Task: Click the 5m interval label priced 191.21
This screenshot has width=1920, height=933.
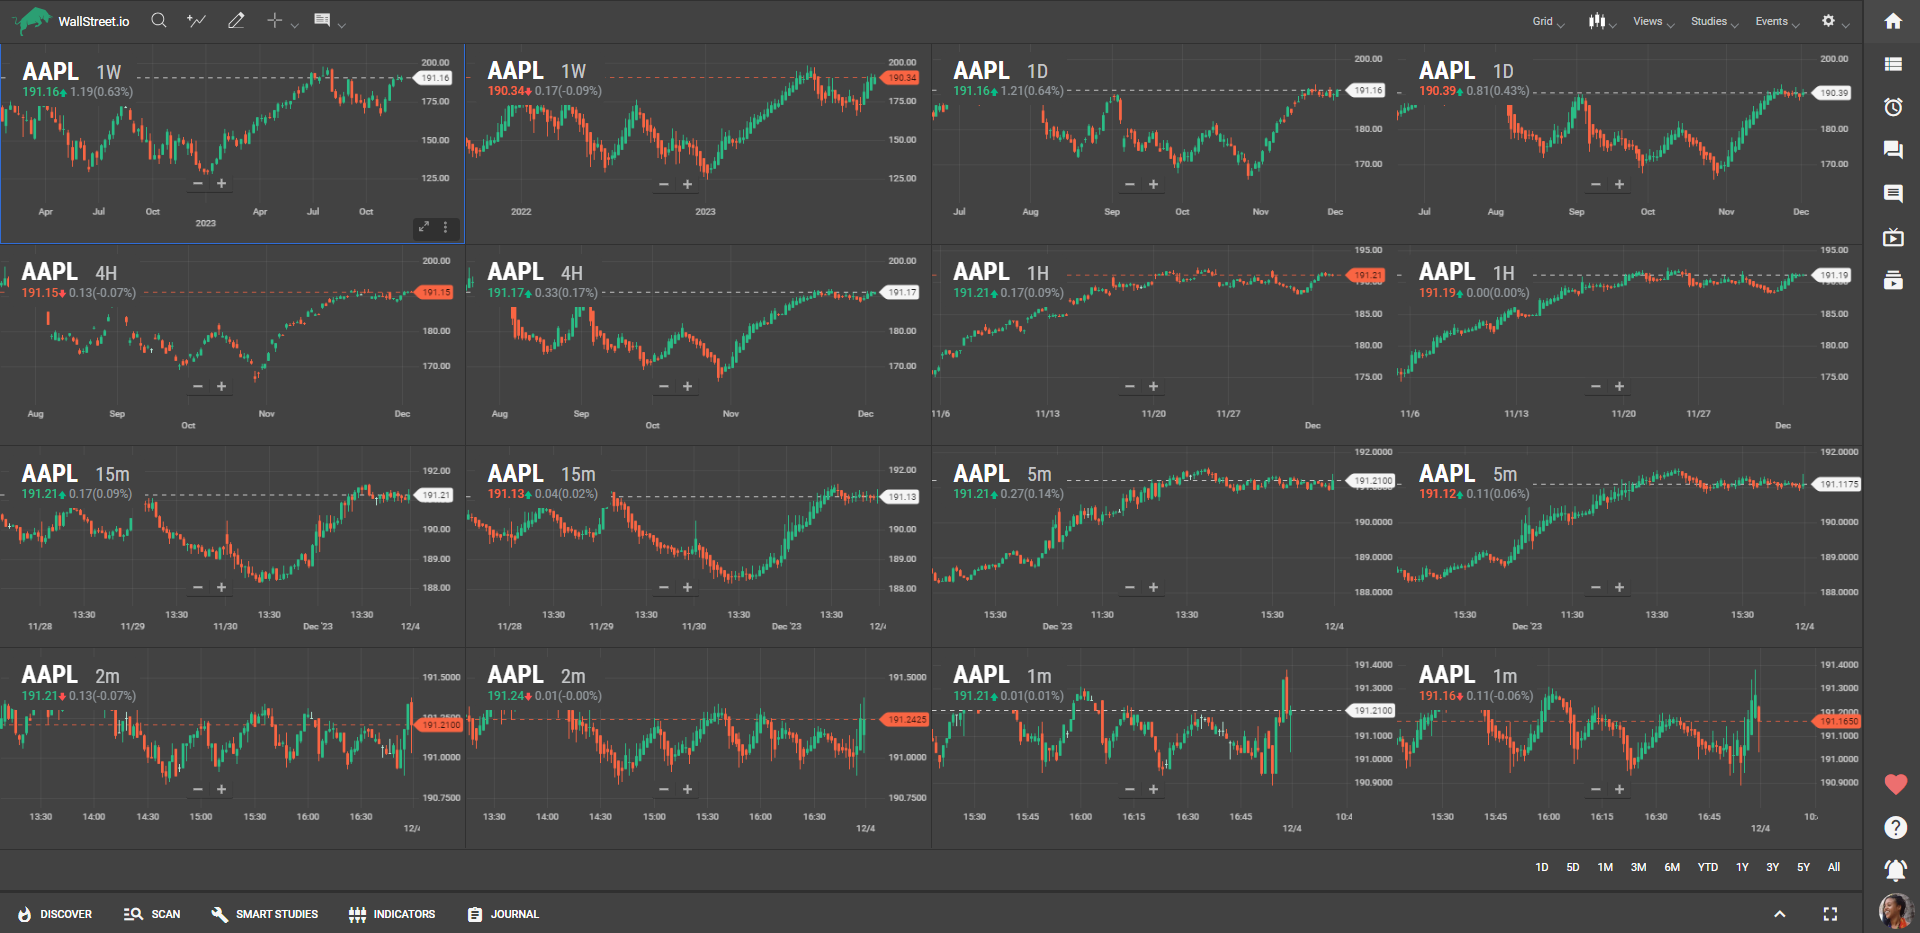Action: 1039,474
